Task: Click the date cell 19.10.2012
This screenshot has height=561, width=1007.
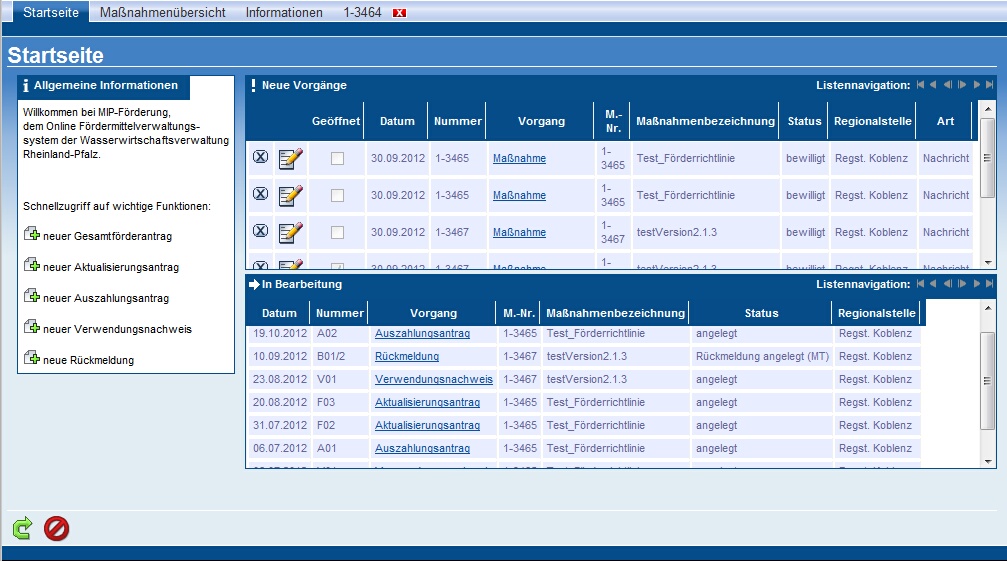Action: pos(280,333)
